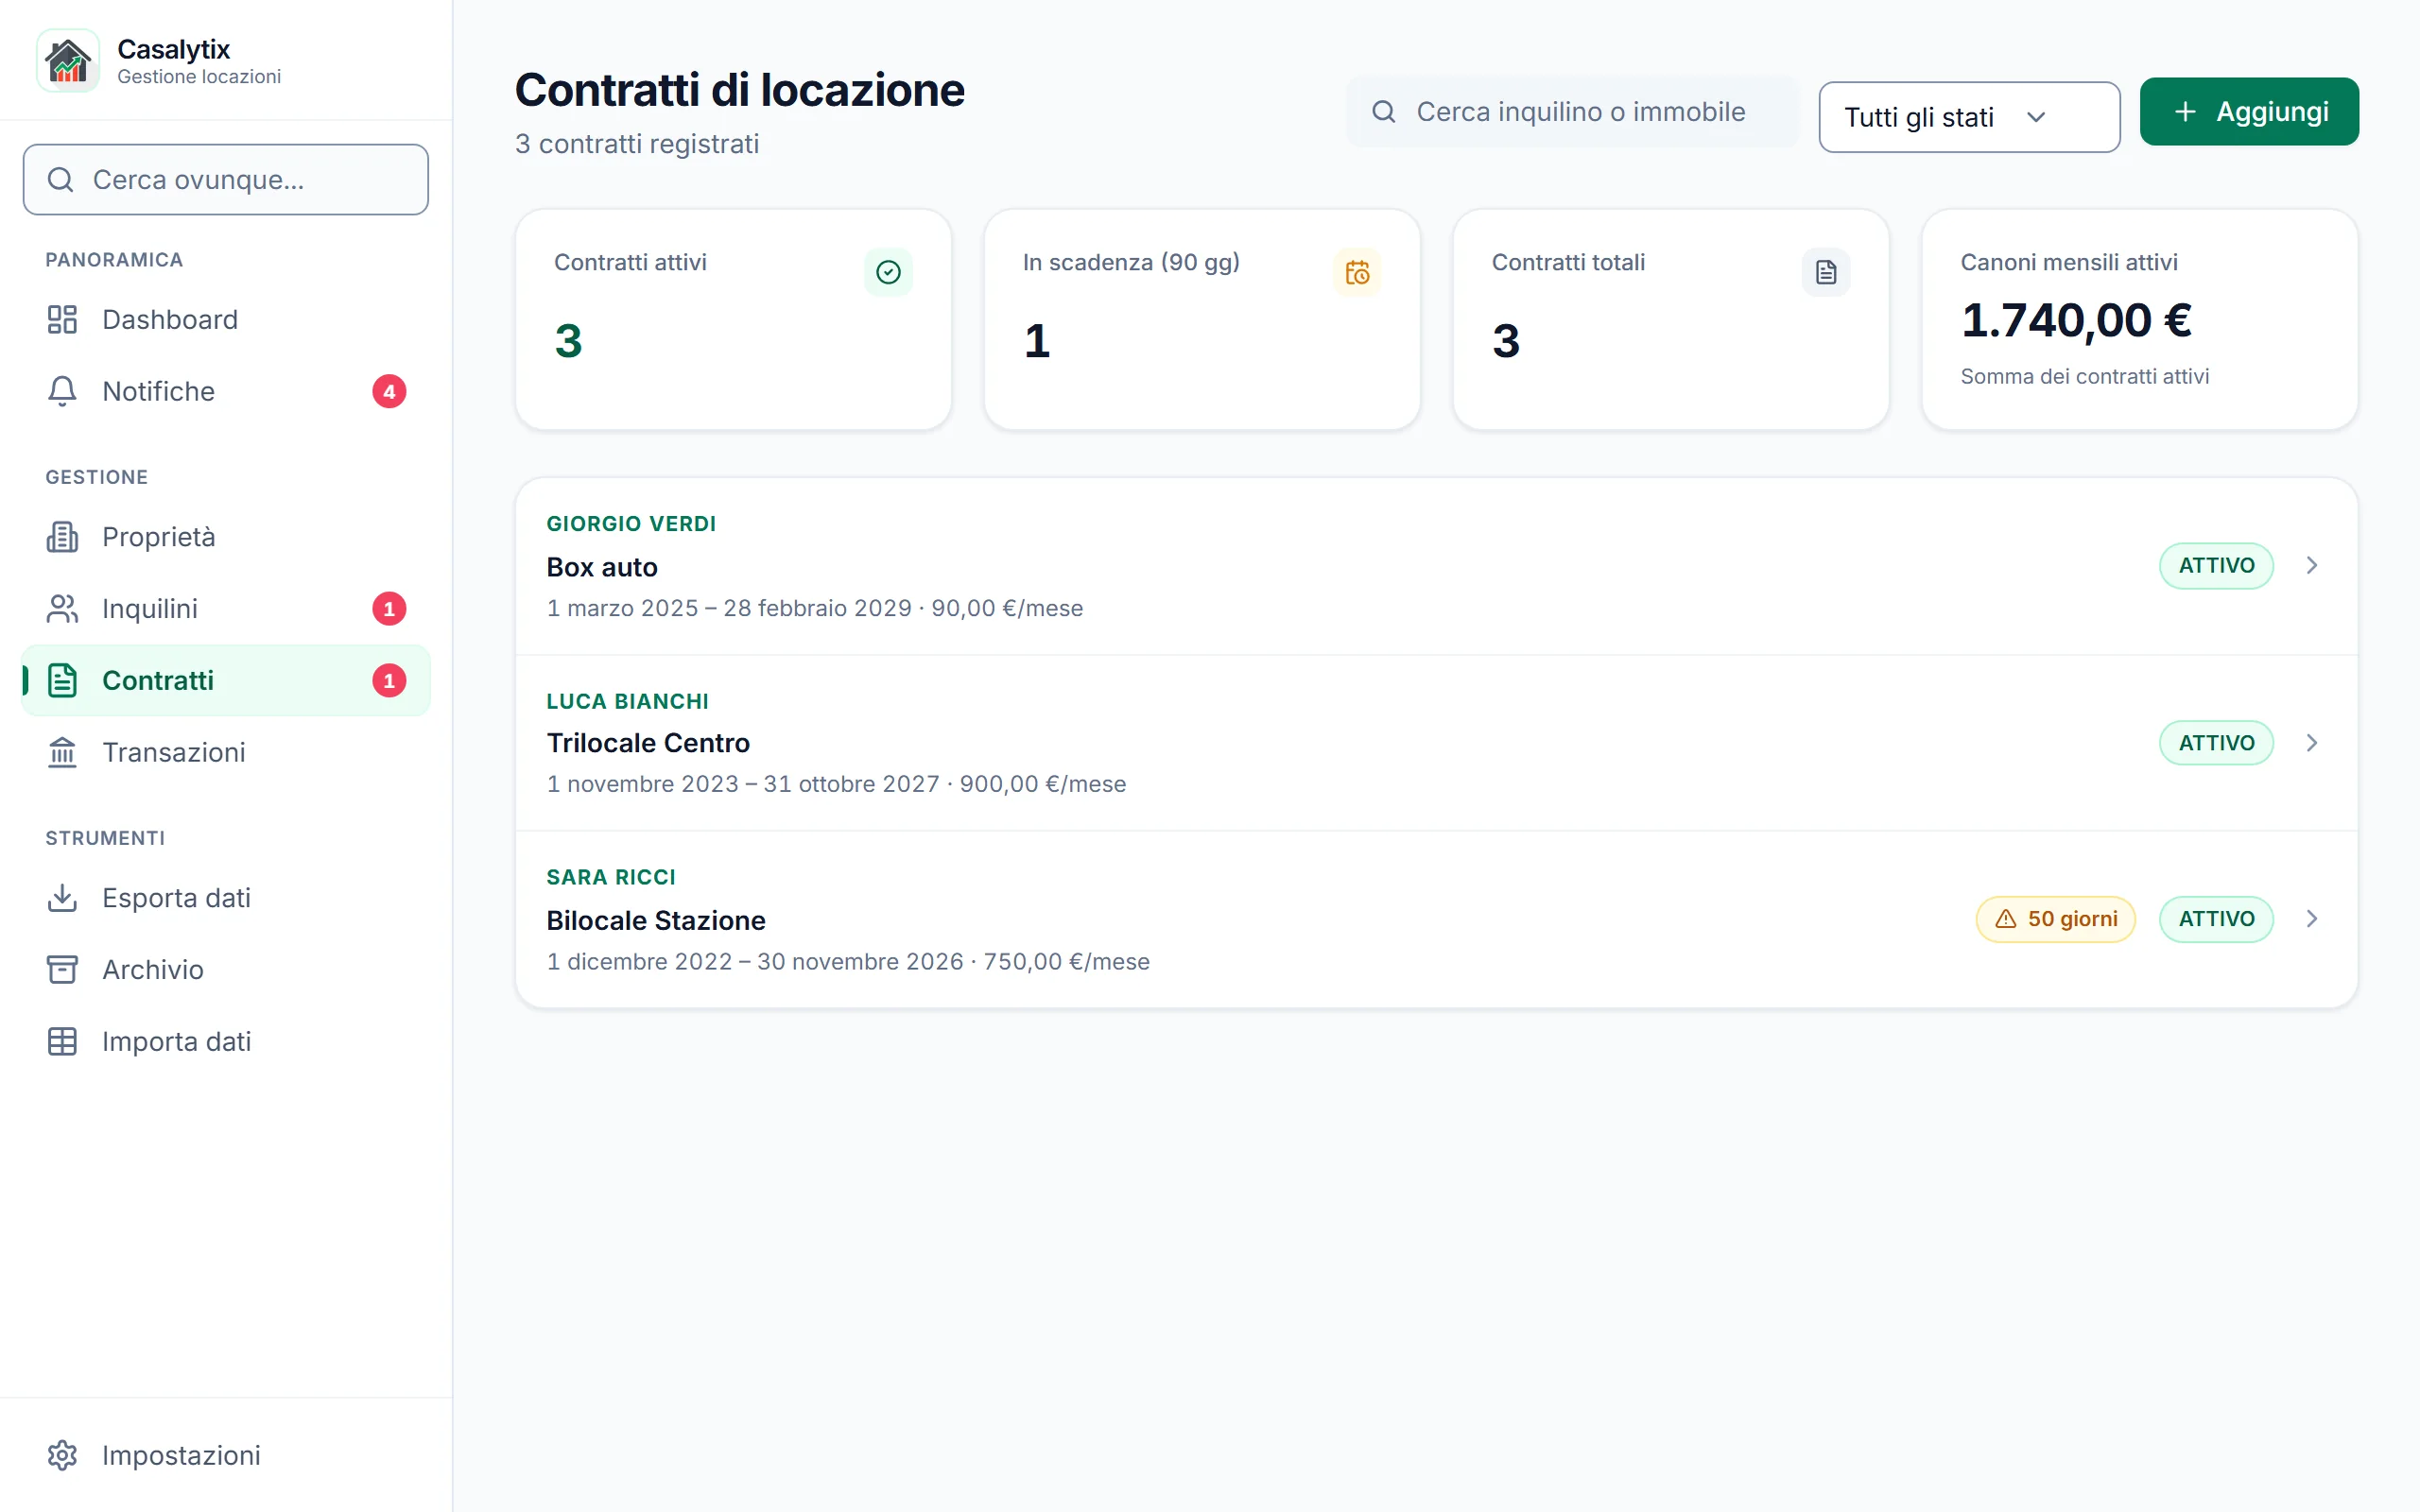Click the Importa dati table icon
Image resolution: width=2420 pixels, height=1512 pixels.
pos(62,1042)
